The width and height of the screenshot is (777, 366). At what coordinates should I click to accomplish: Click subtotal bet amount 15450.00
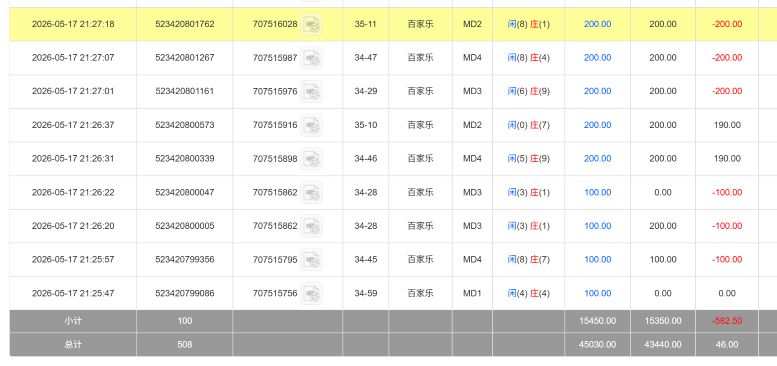click(x=597, y=321)
